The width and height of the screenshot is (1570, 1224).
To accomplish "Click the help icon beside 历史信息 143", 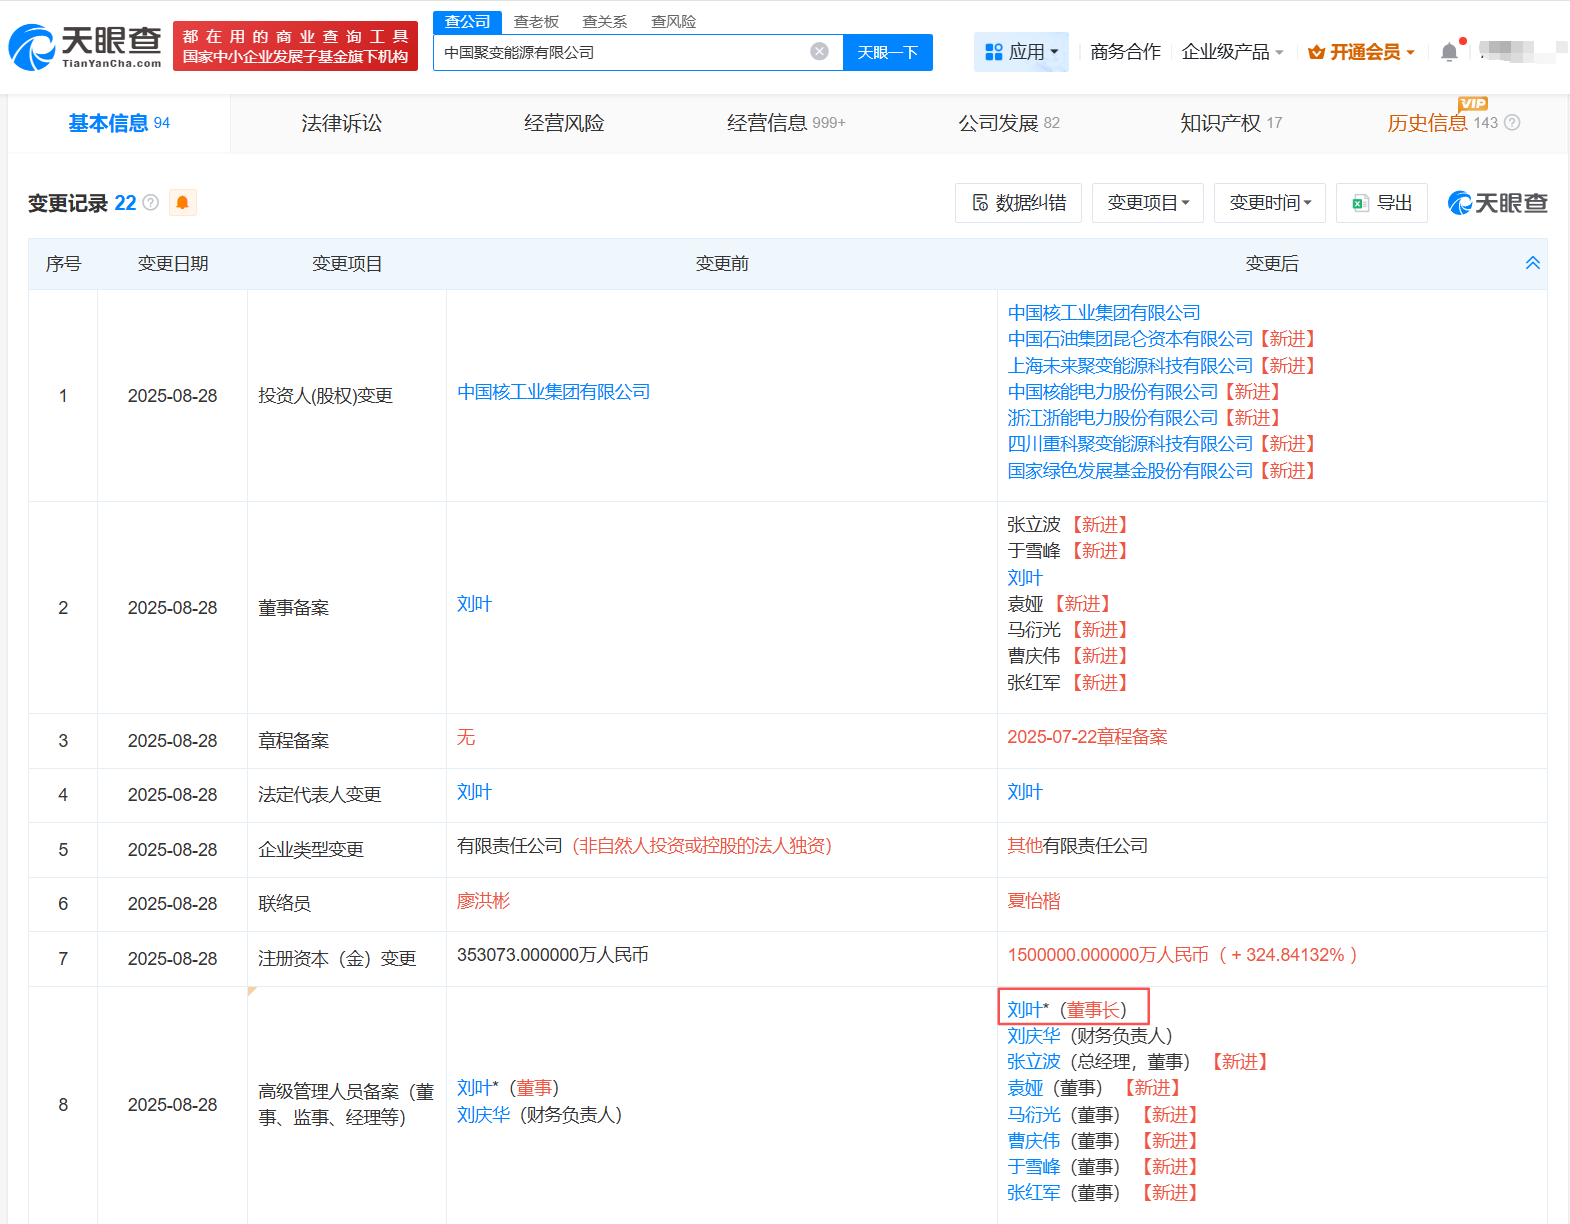I will click(x=1512, y=123).
